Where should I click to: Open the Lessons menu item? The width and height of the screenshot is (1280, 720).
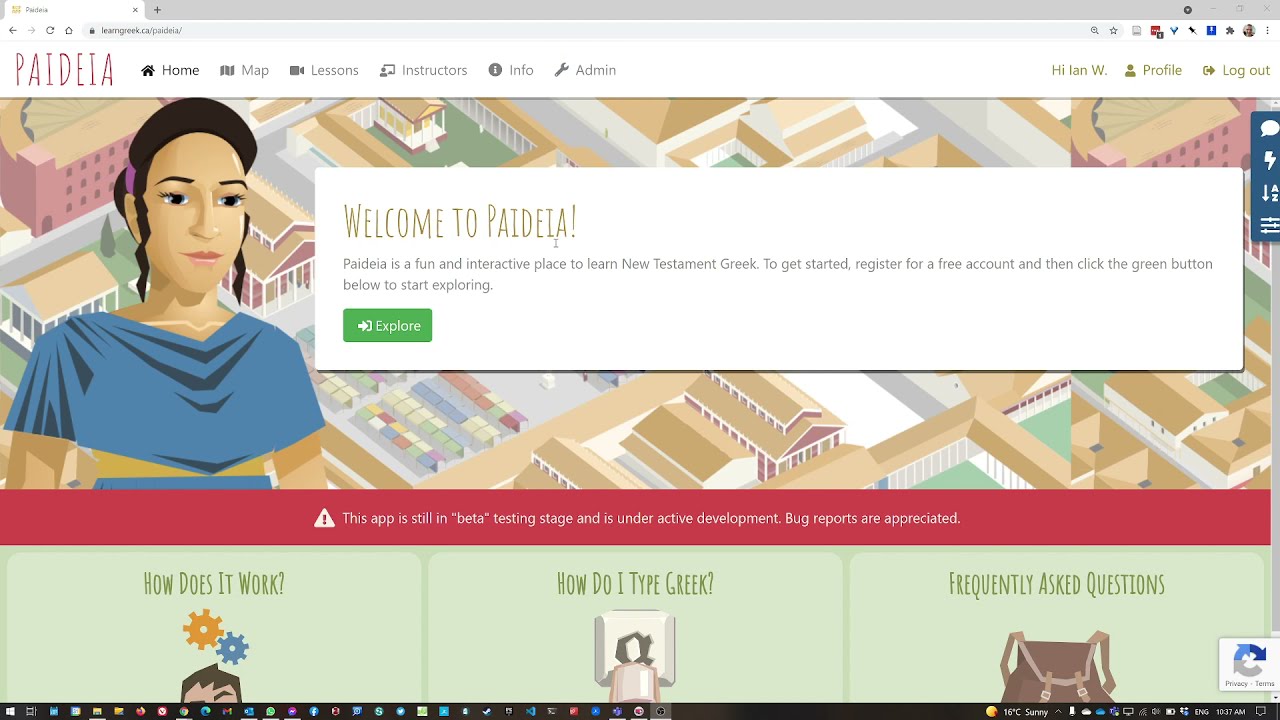coord(324,70)
